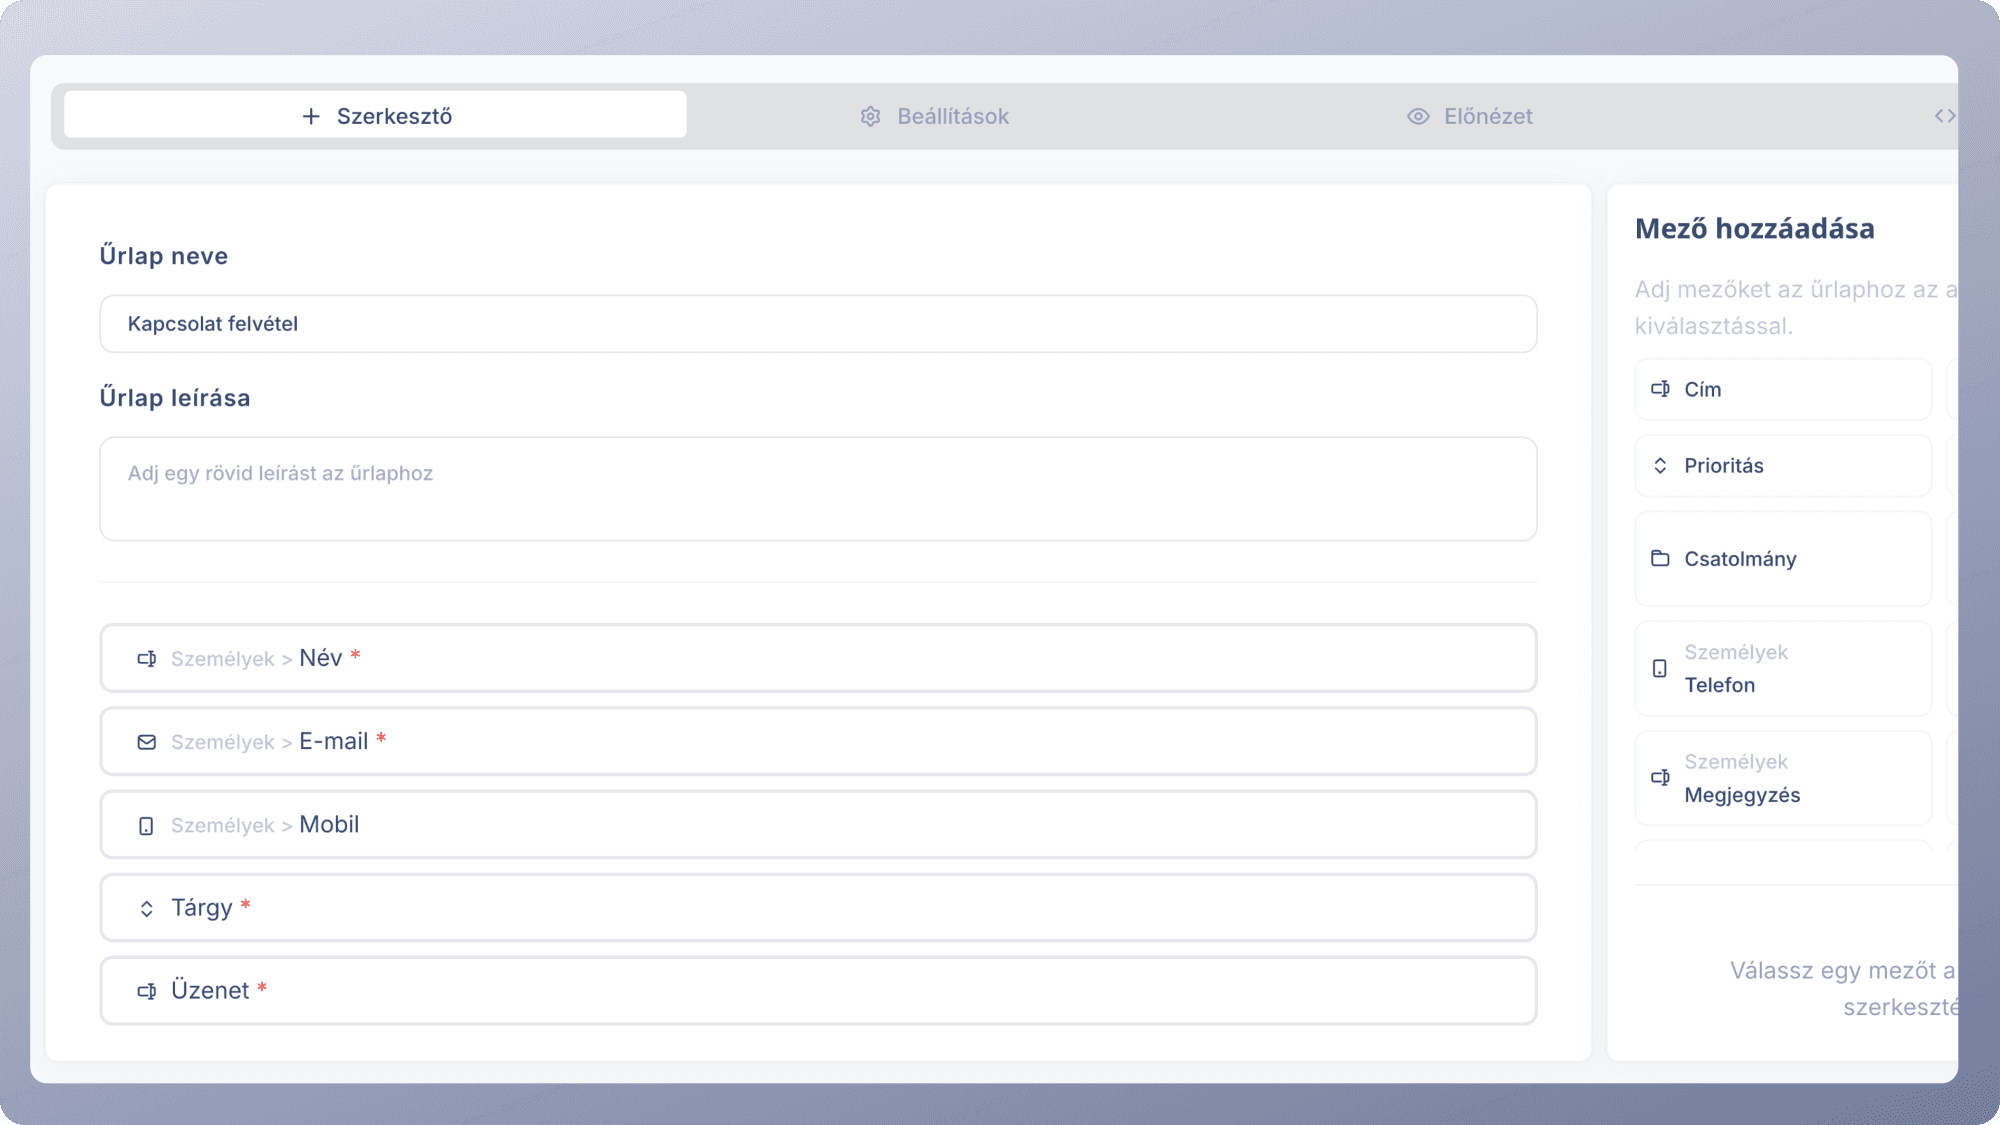Image resolution: width=2000 pixels, height=1125 pixels.
Task: Click the text icon in Üzenet row
Action: click(x=147, y=991)
